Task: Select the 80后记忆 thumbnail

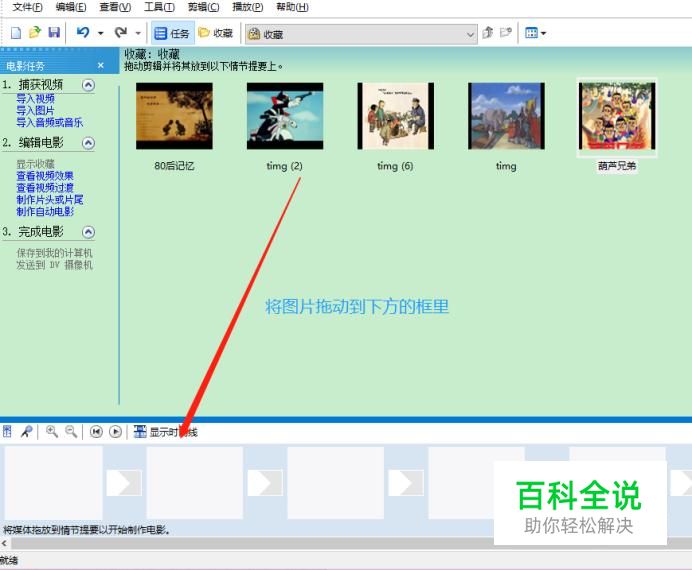Action: 174,116
